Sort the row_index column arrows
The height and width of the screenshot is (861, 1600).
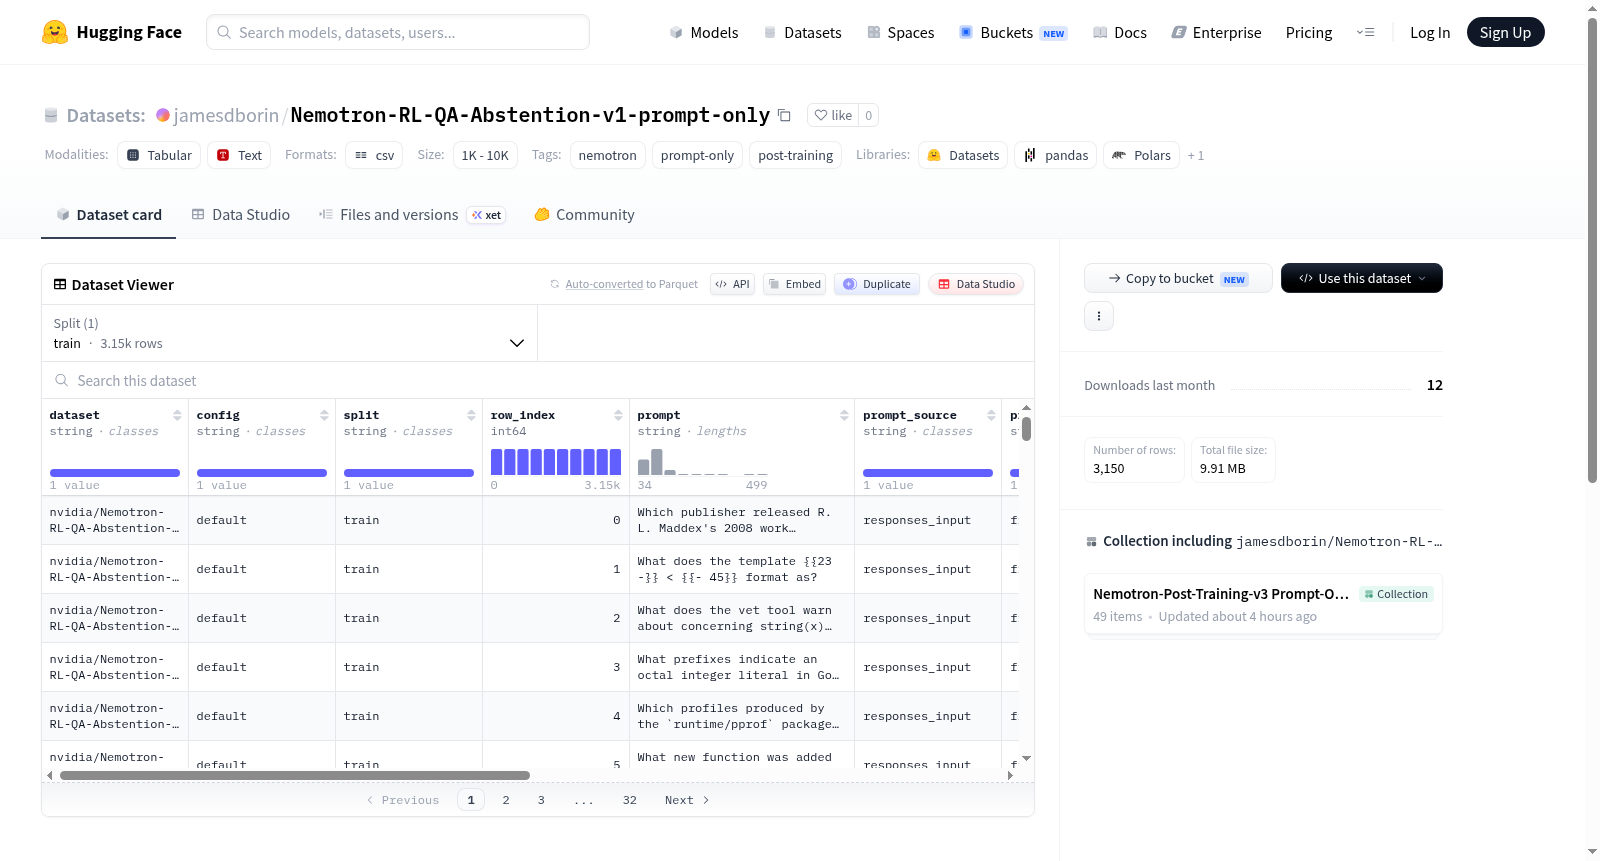(618, 415)
